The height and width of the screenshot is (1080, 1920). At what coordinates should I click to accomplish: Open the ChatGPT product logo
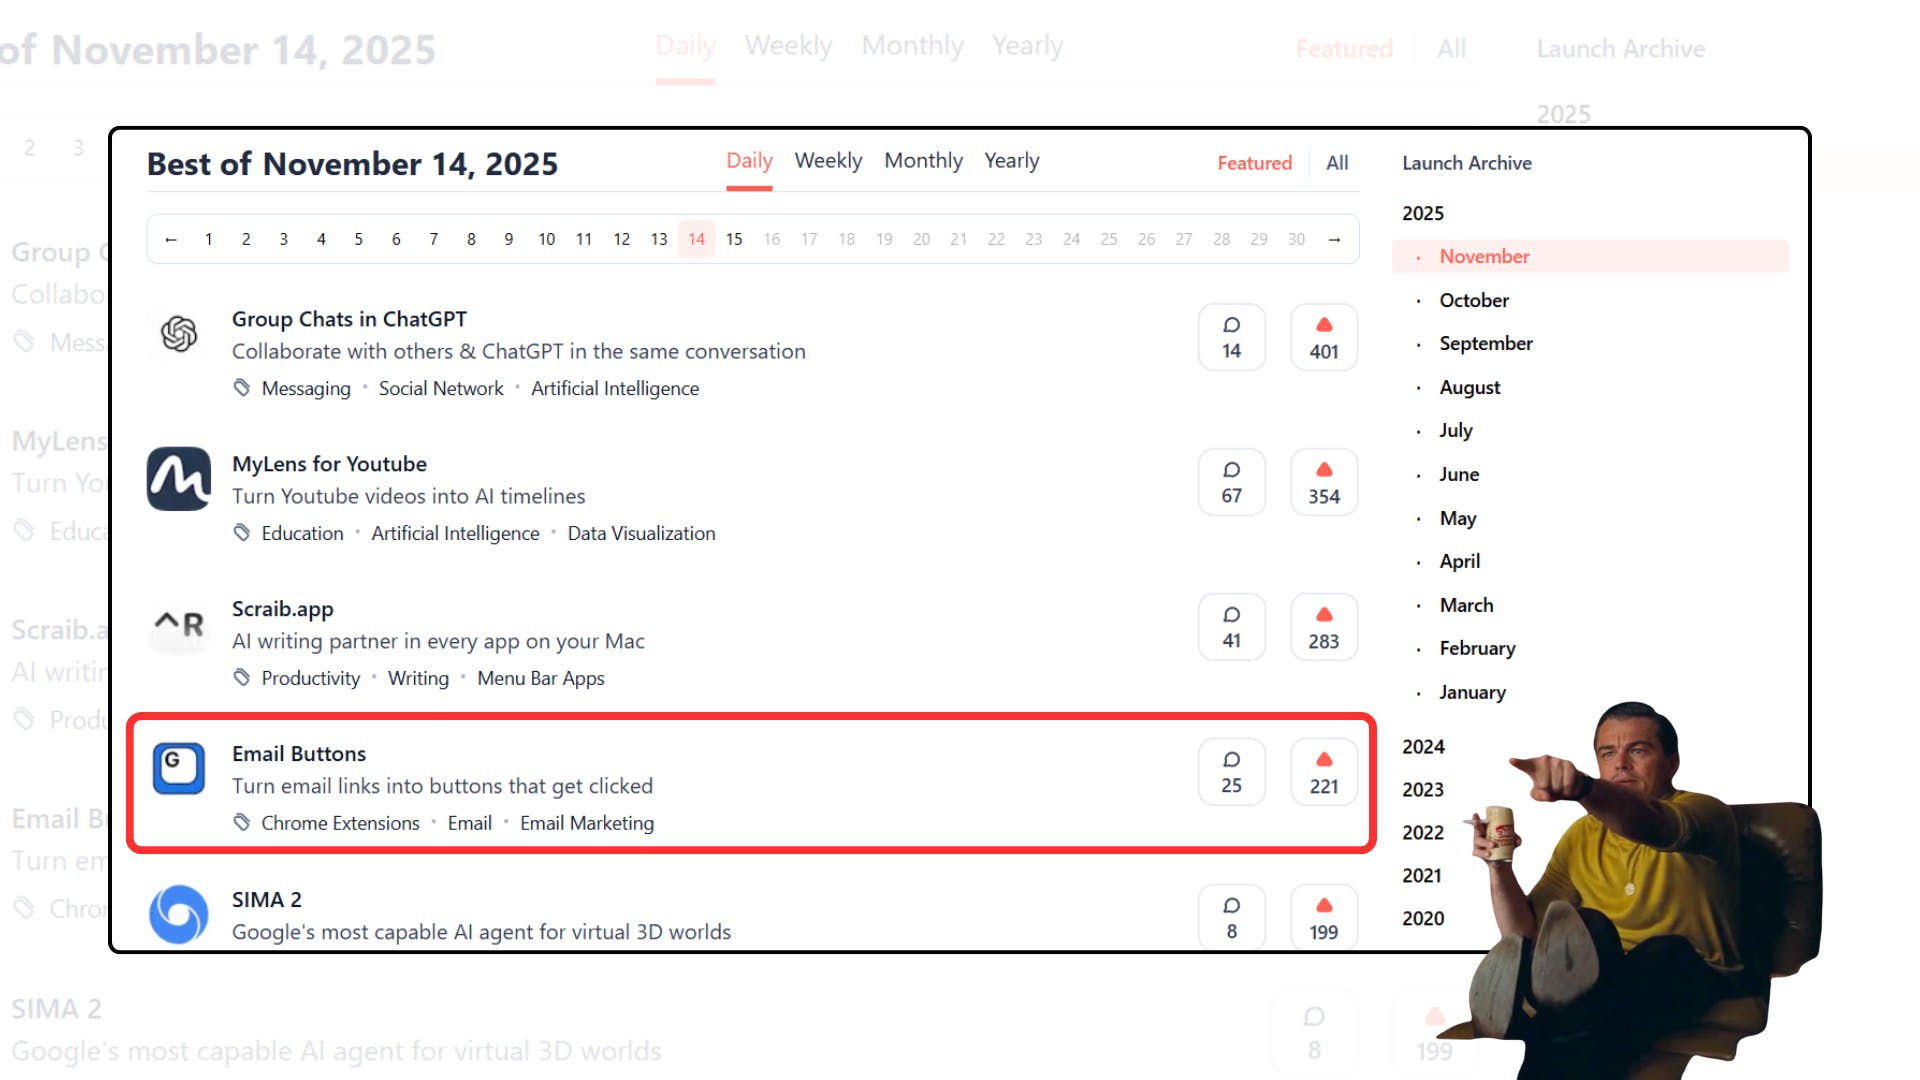point(179,334)
